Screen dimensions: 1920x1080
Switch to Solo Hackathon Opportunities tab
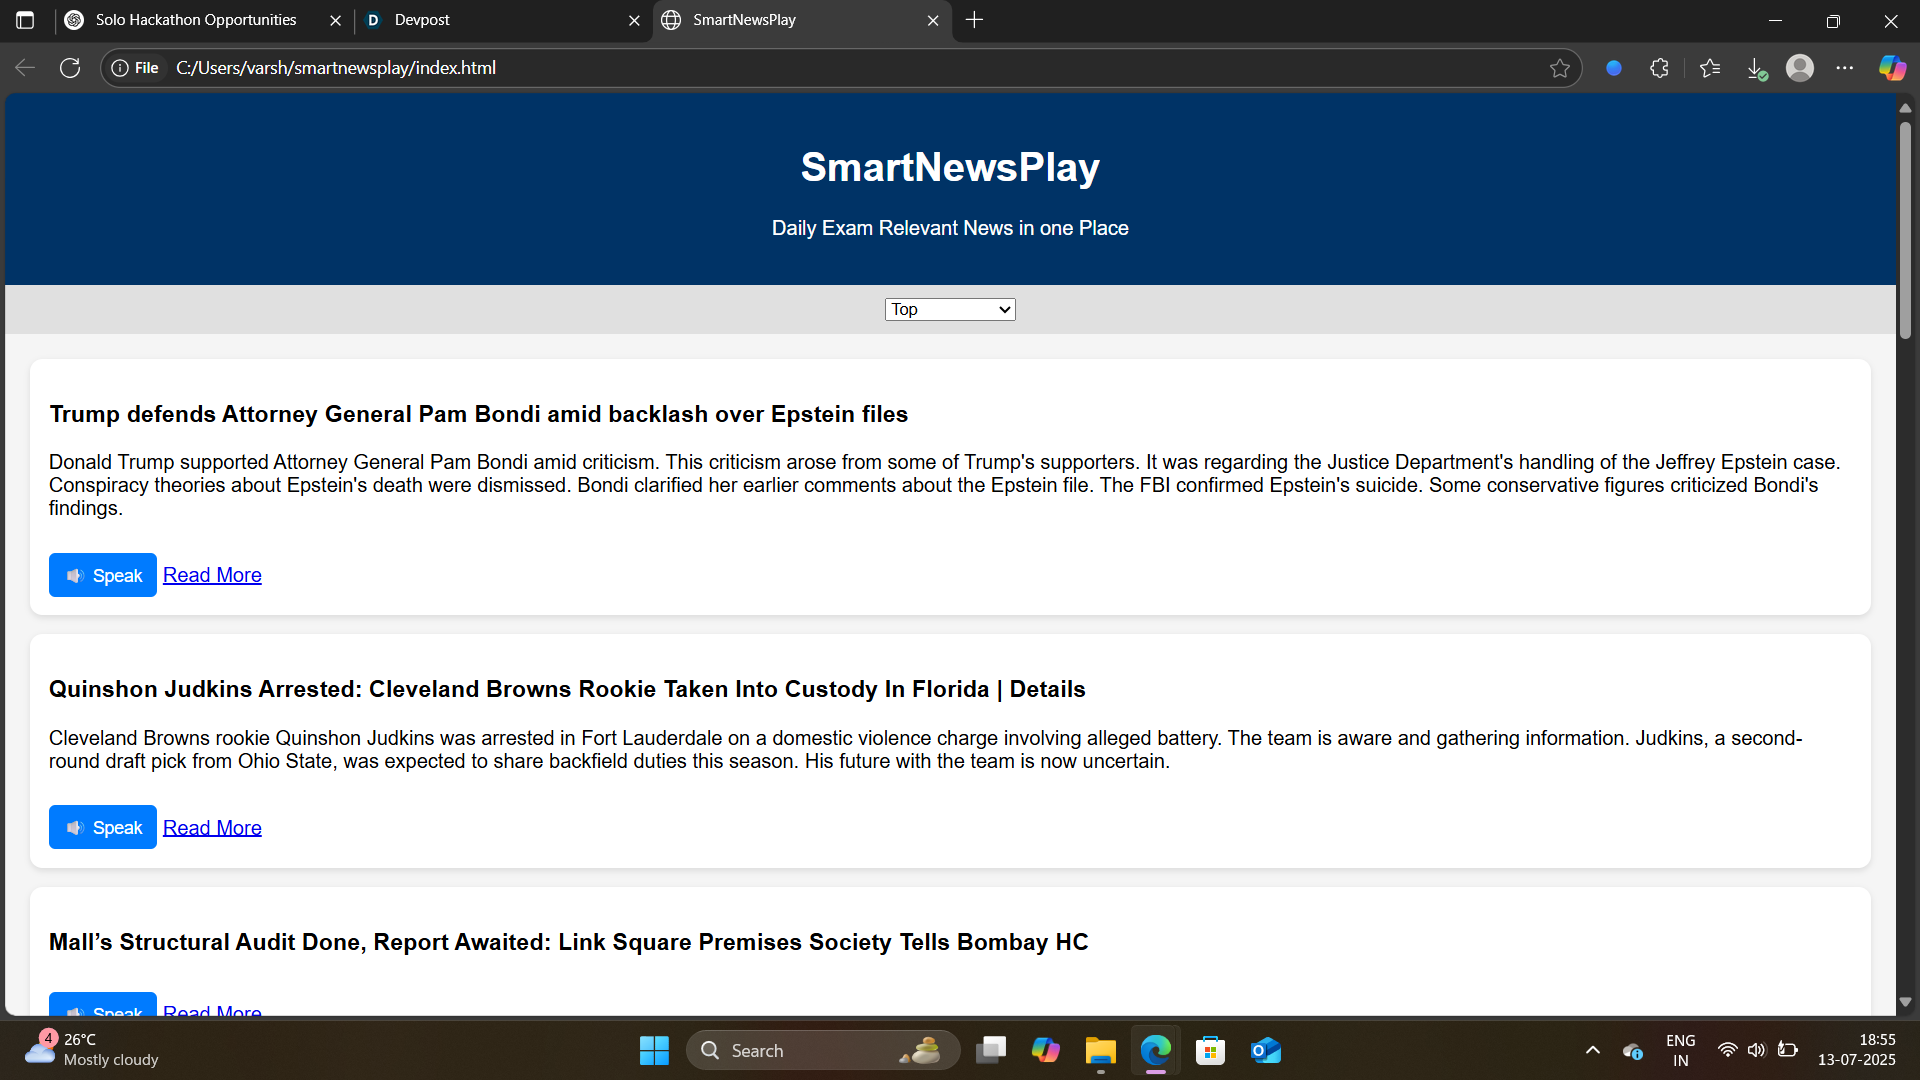[x=196, y=20]
